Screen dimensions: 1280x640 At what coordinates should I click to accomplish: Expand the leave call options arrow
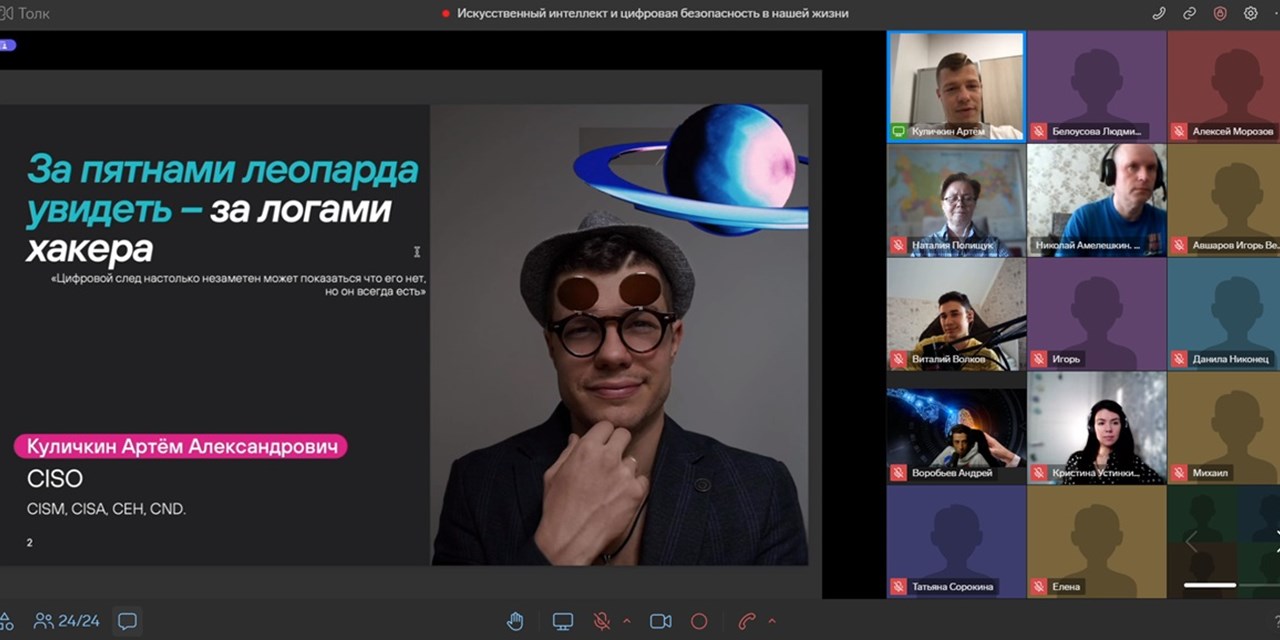tap(771, 621)
